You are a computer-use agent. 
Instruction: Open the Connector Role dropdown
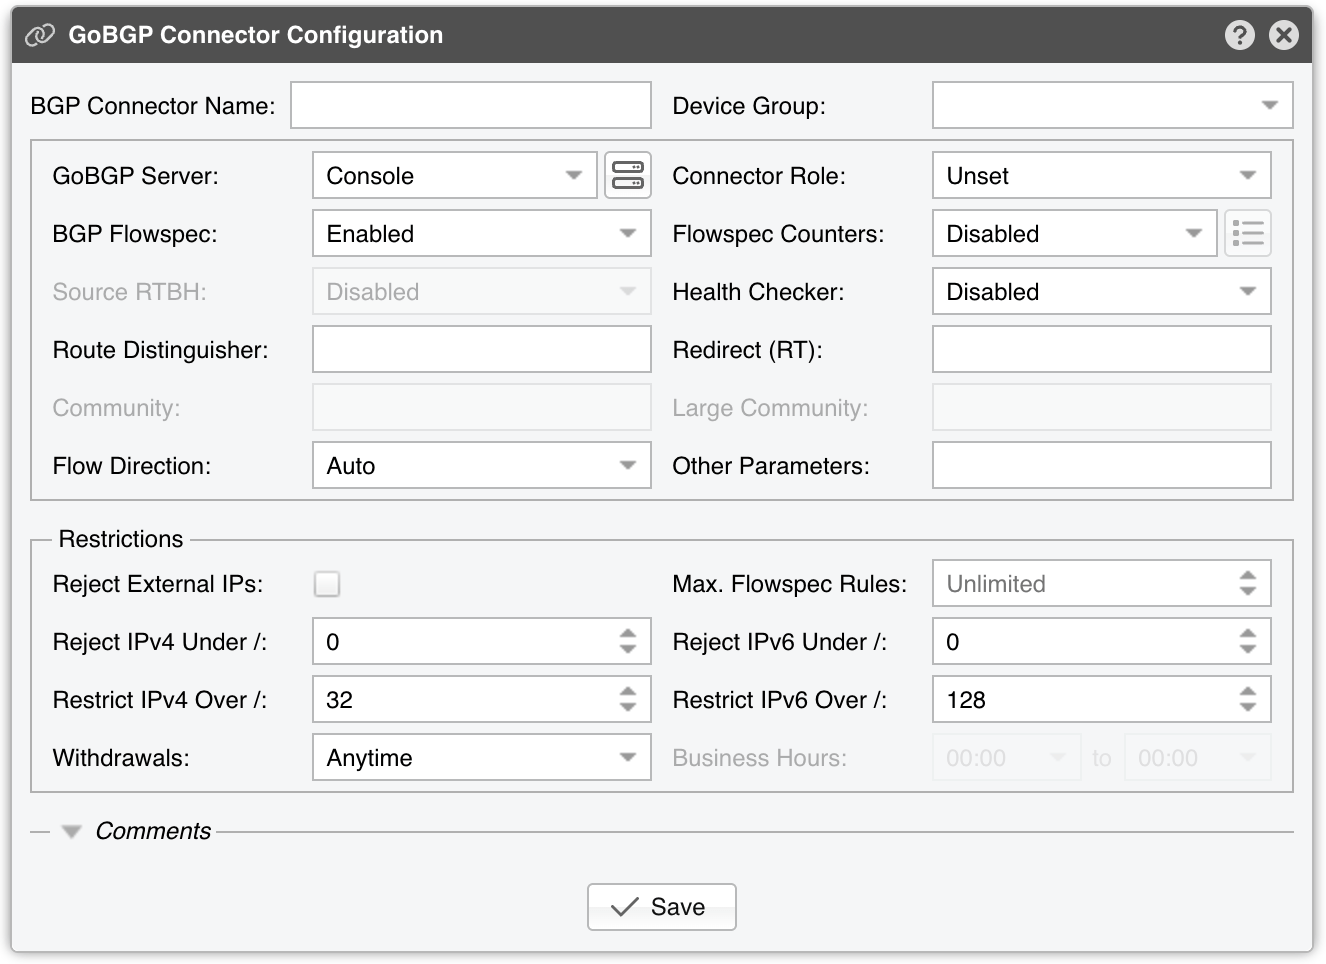pyautogui.click(x=1102, y=176)
